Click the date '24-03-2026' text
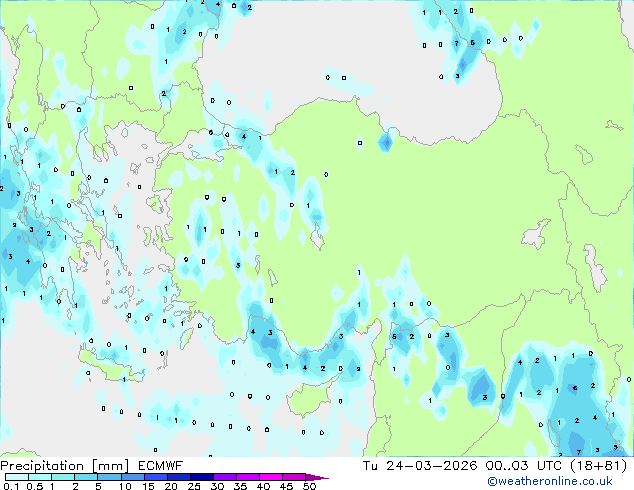This screenshot has height=490, width=634. 431,466
